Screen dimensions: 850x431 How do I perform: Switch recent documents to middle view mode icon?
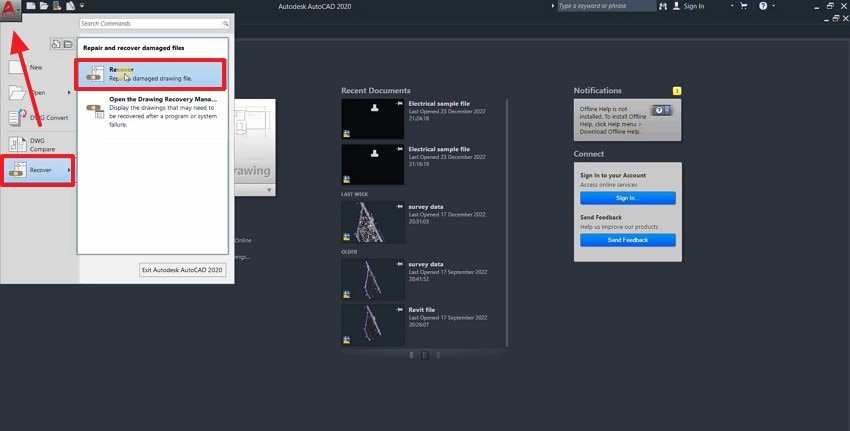tap(424, 355)
